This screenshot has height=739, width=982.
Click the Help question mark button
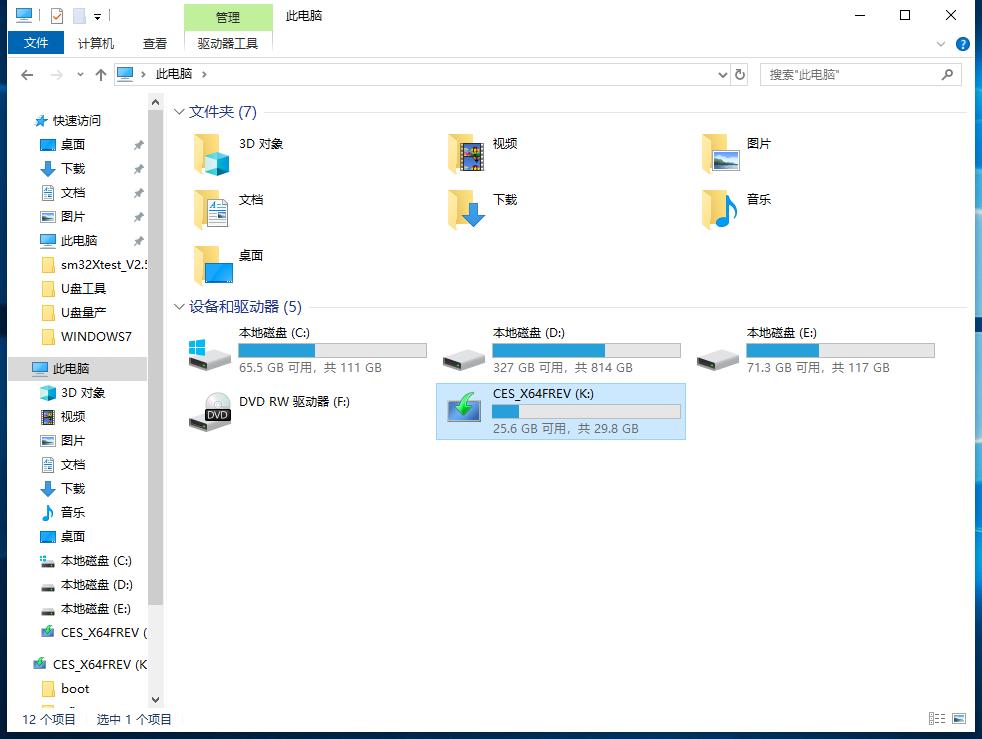tap(961, 43)
